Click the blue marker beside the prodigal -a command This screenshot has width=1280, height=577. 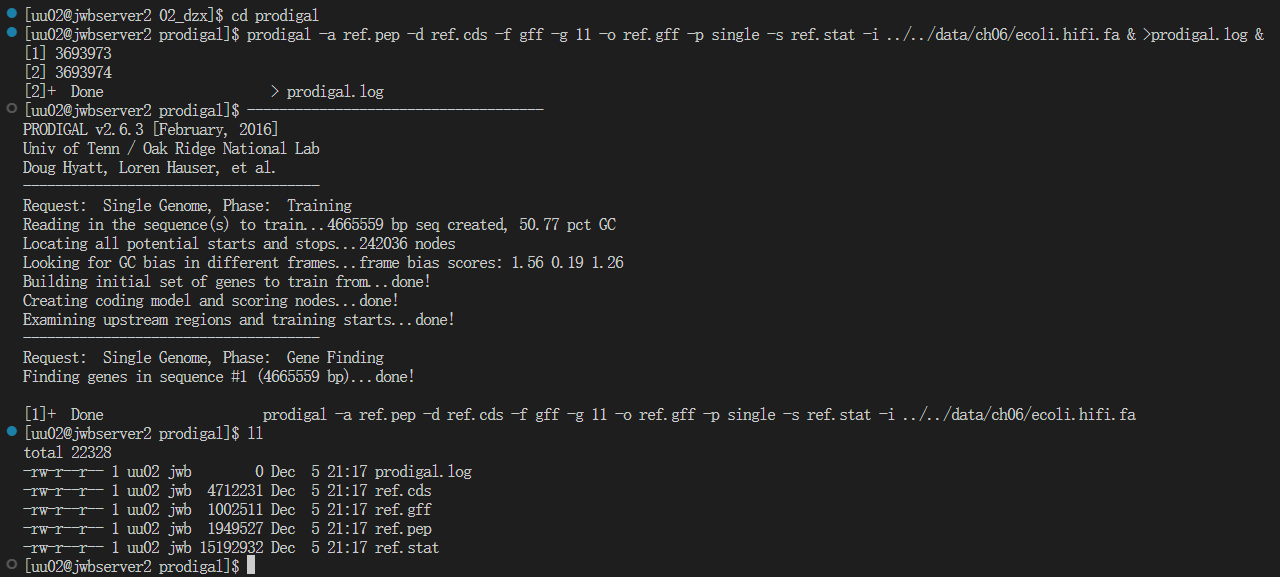click(11, 34)
